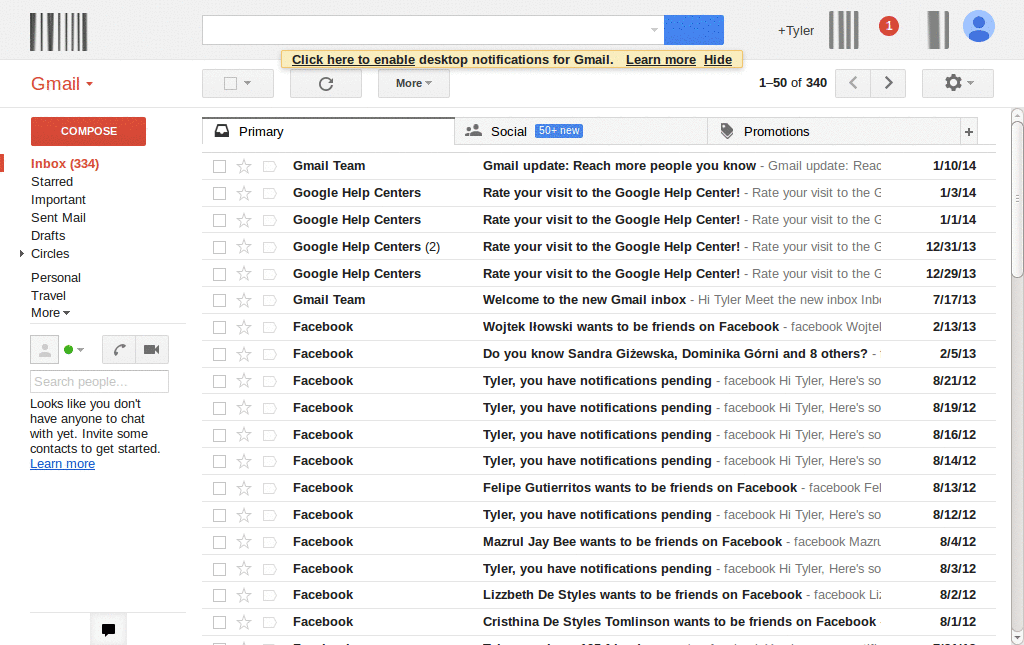This screenshot has height=645, width=1024.
Task: Open chat status dropdown with green dot
Action: [74, 350]
